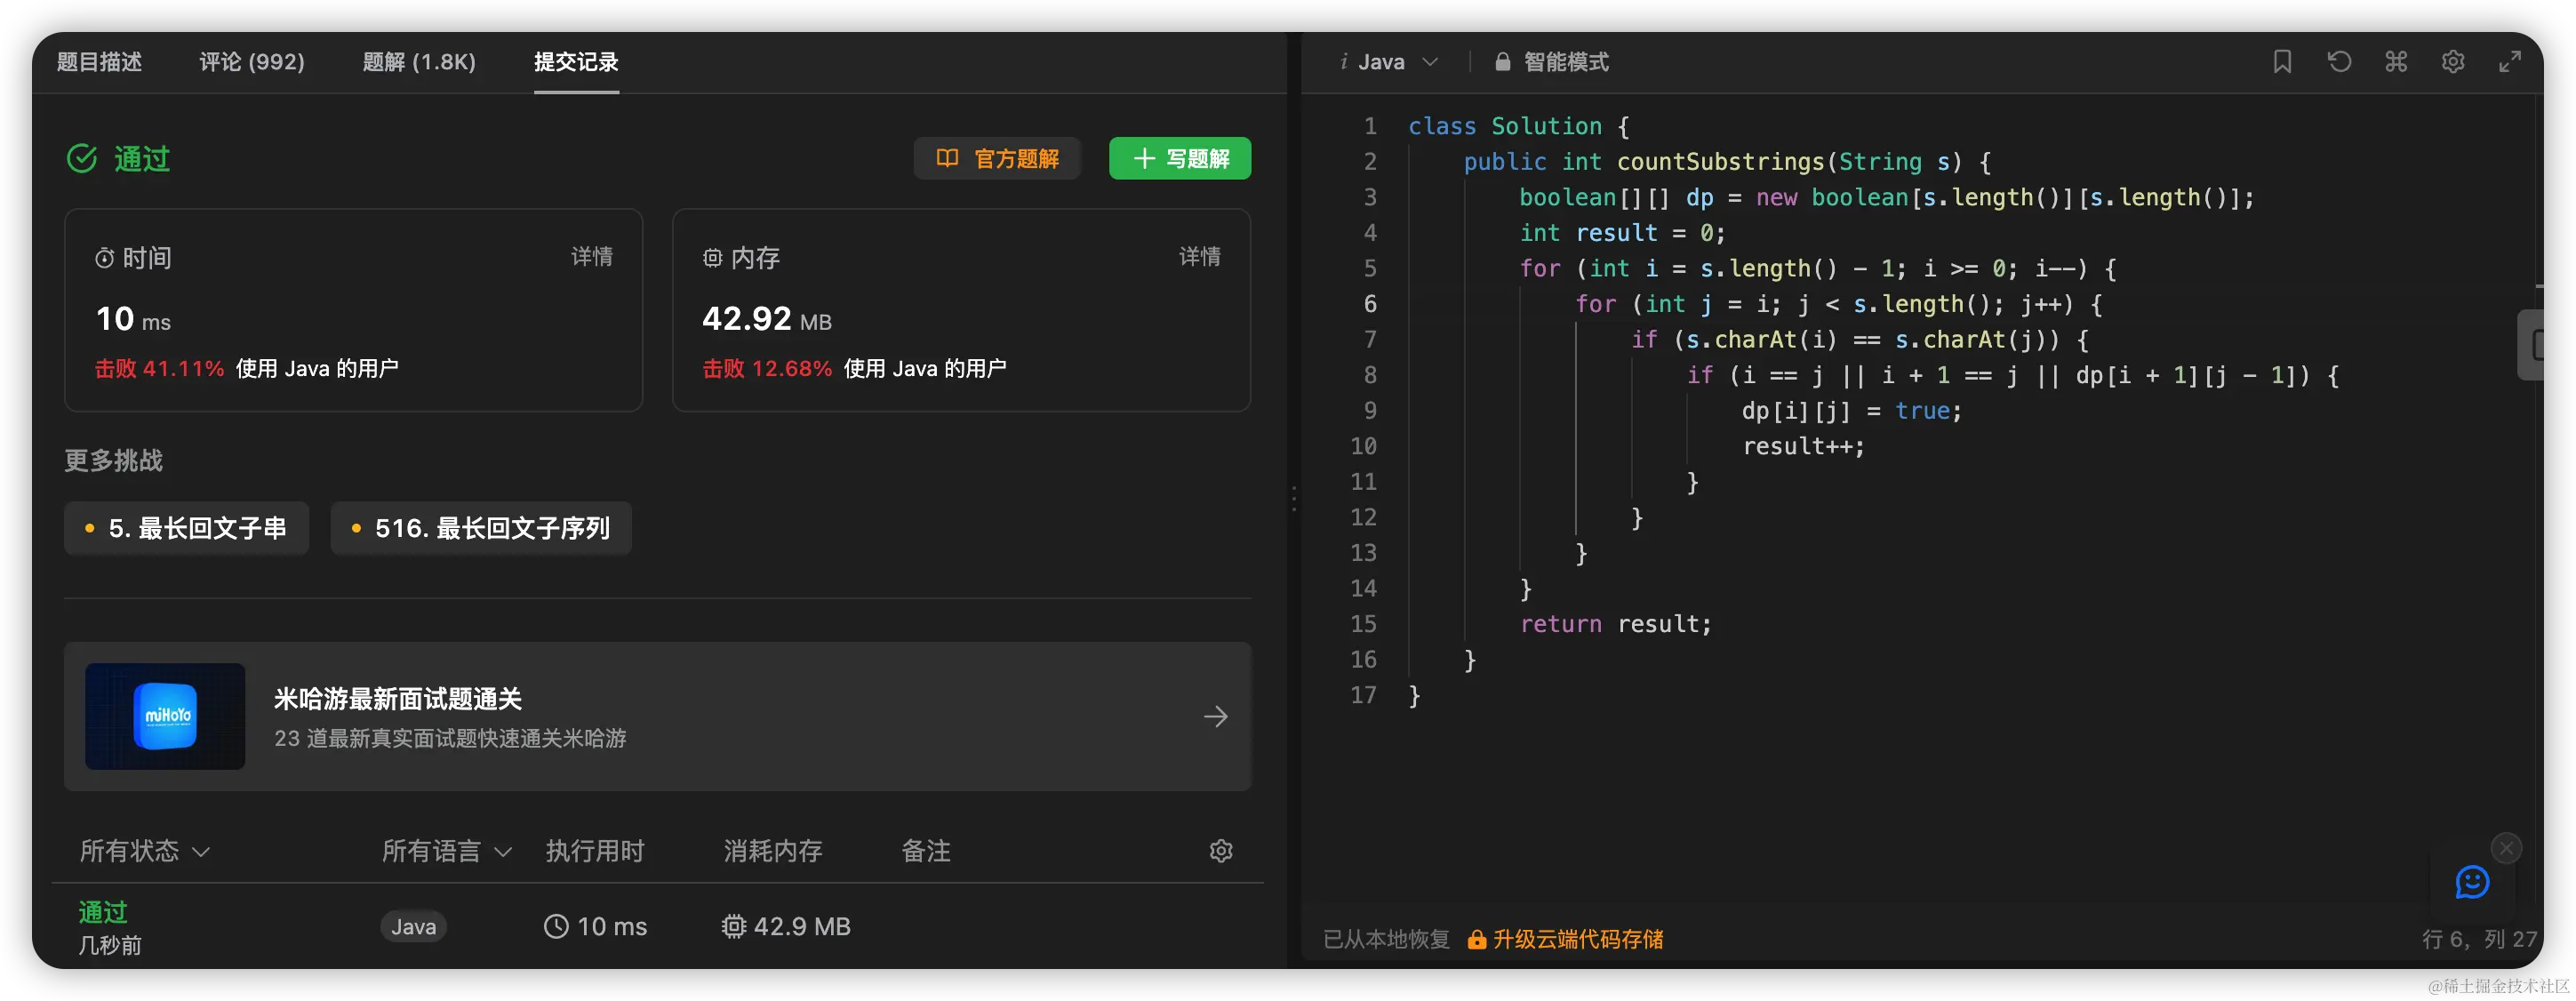This screenshot has width=2576, height=1001.
Task: Switch to the 题目描述 tab
Action: [x=99, y=62]
